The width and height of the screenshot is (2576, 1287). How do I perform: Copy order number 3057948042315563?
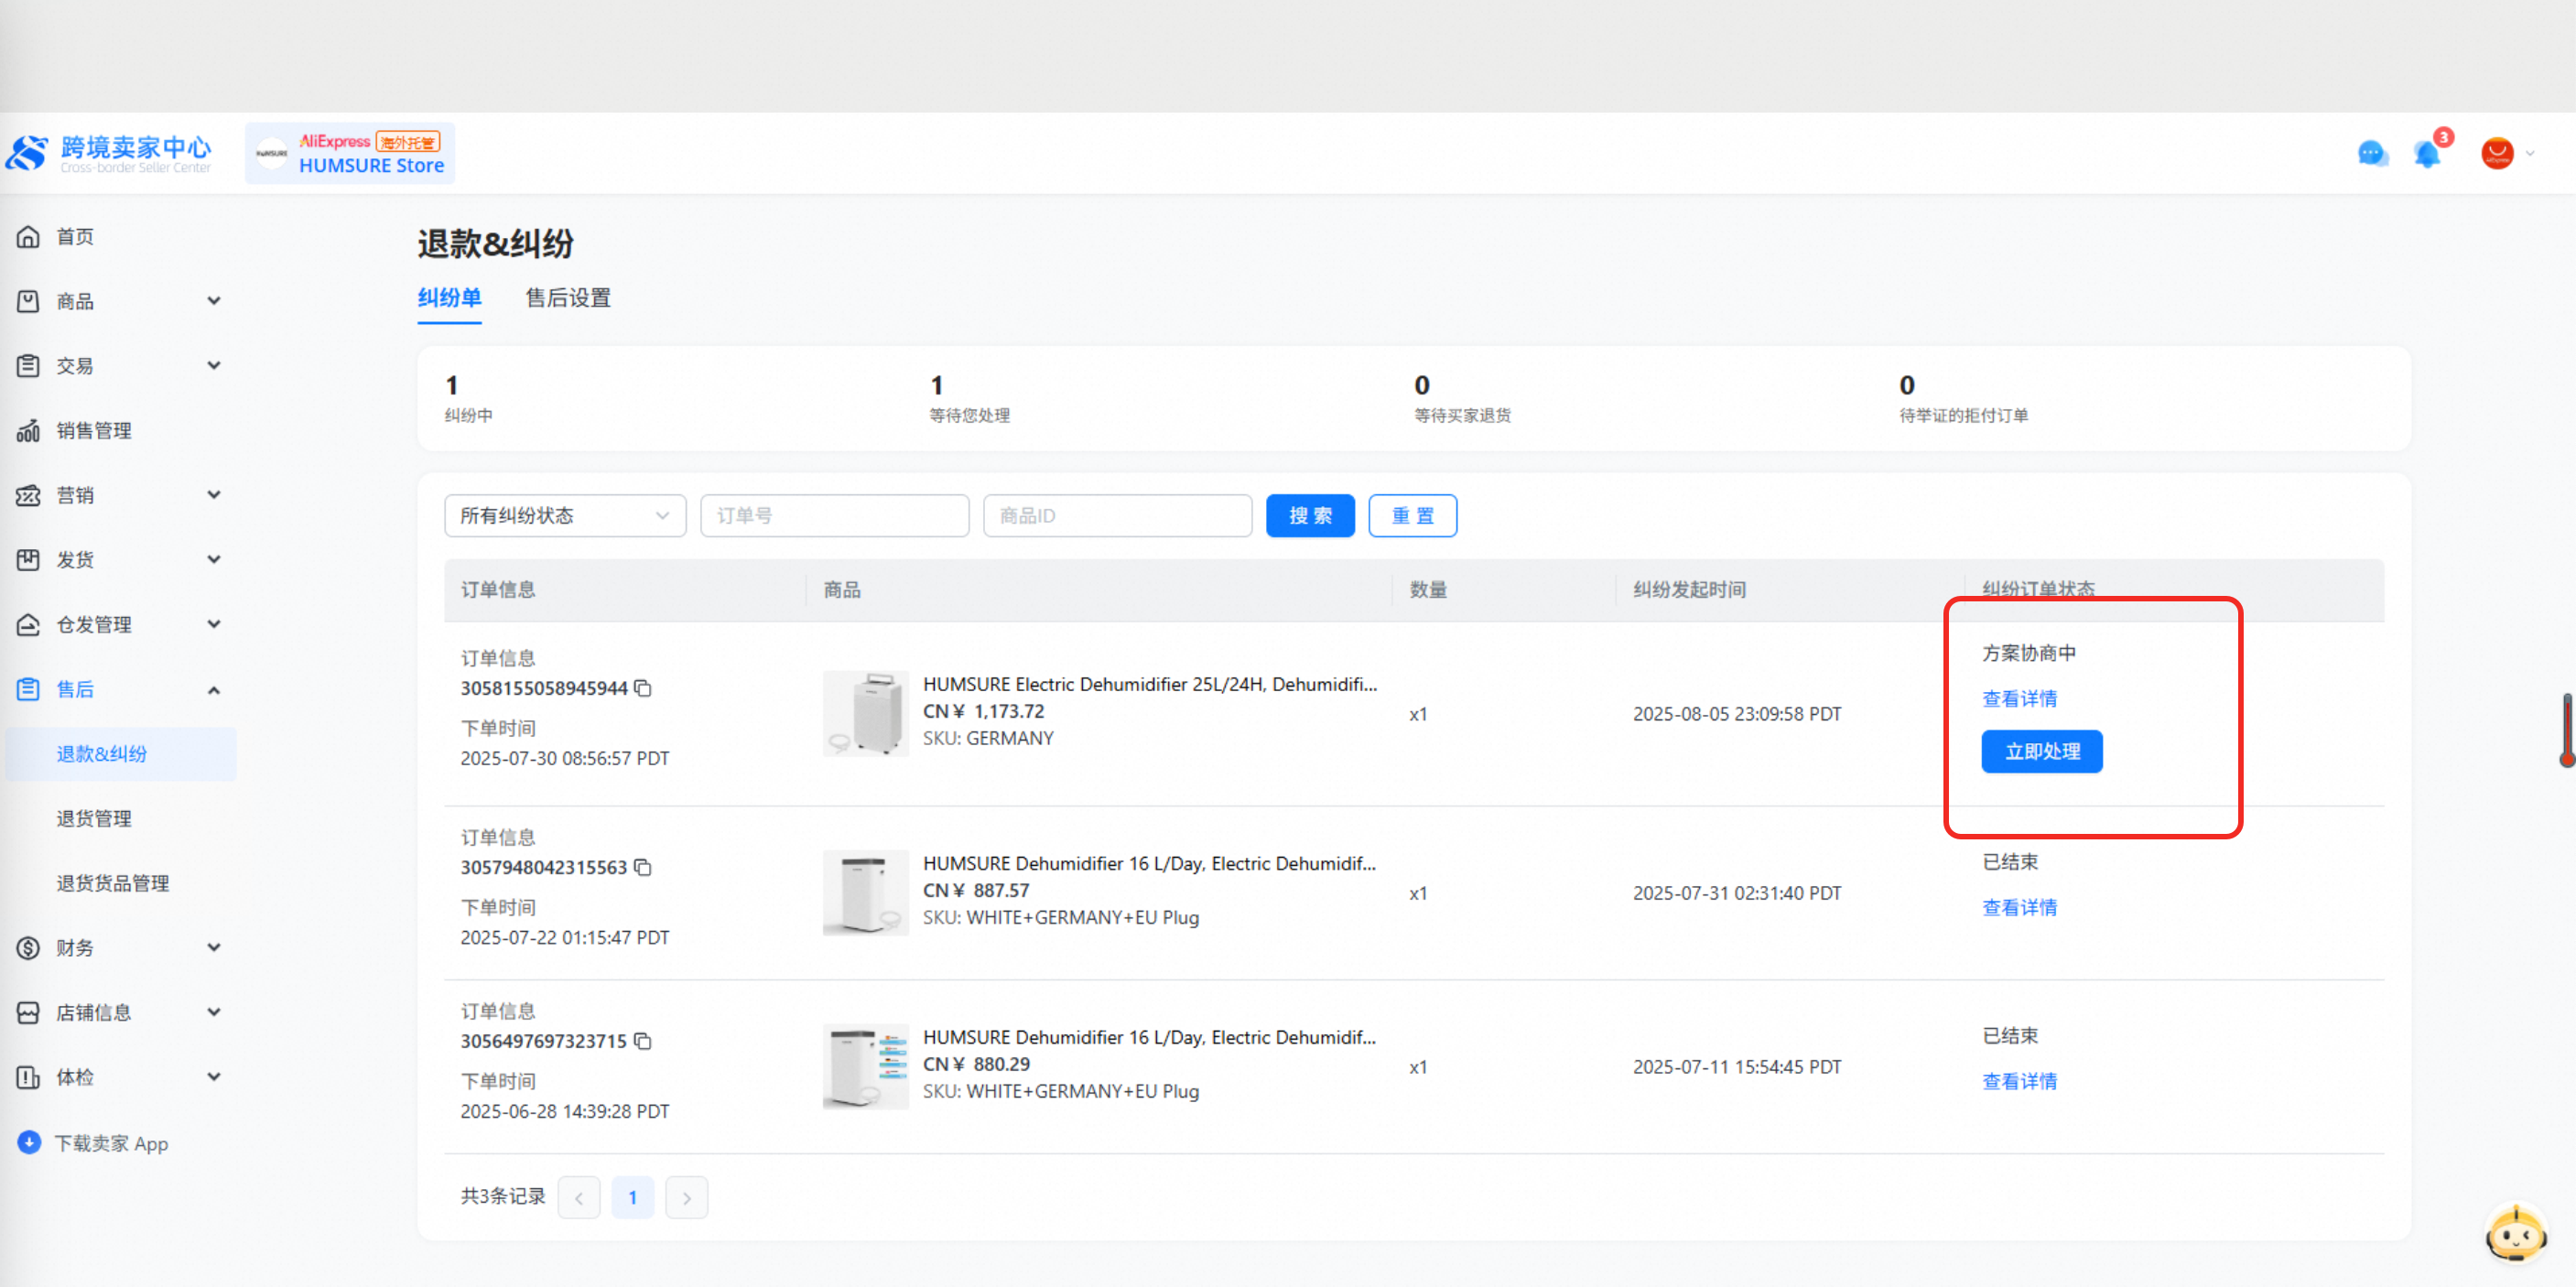643,867
